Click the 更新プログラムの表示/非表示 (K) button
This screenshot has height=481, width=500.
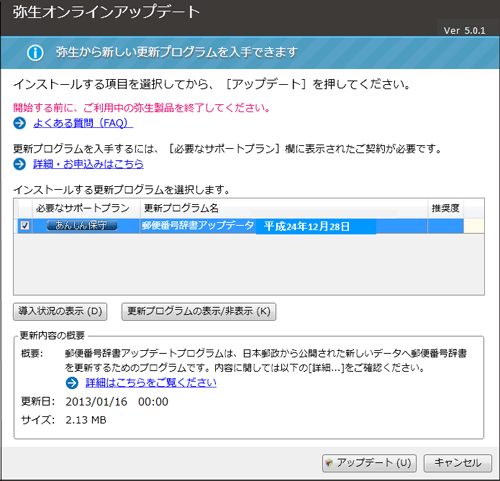pyautogui.click(x=199, y=311)
